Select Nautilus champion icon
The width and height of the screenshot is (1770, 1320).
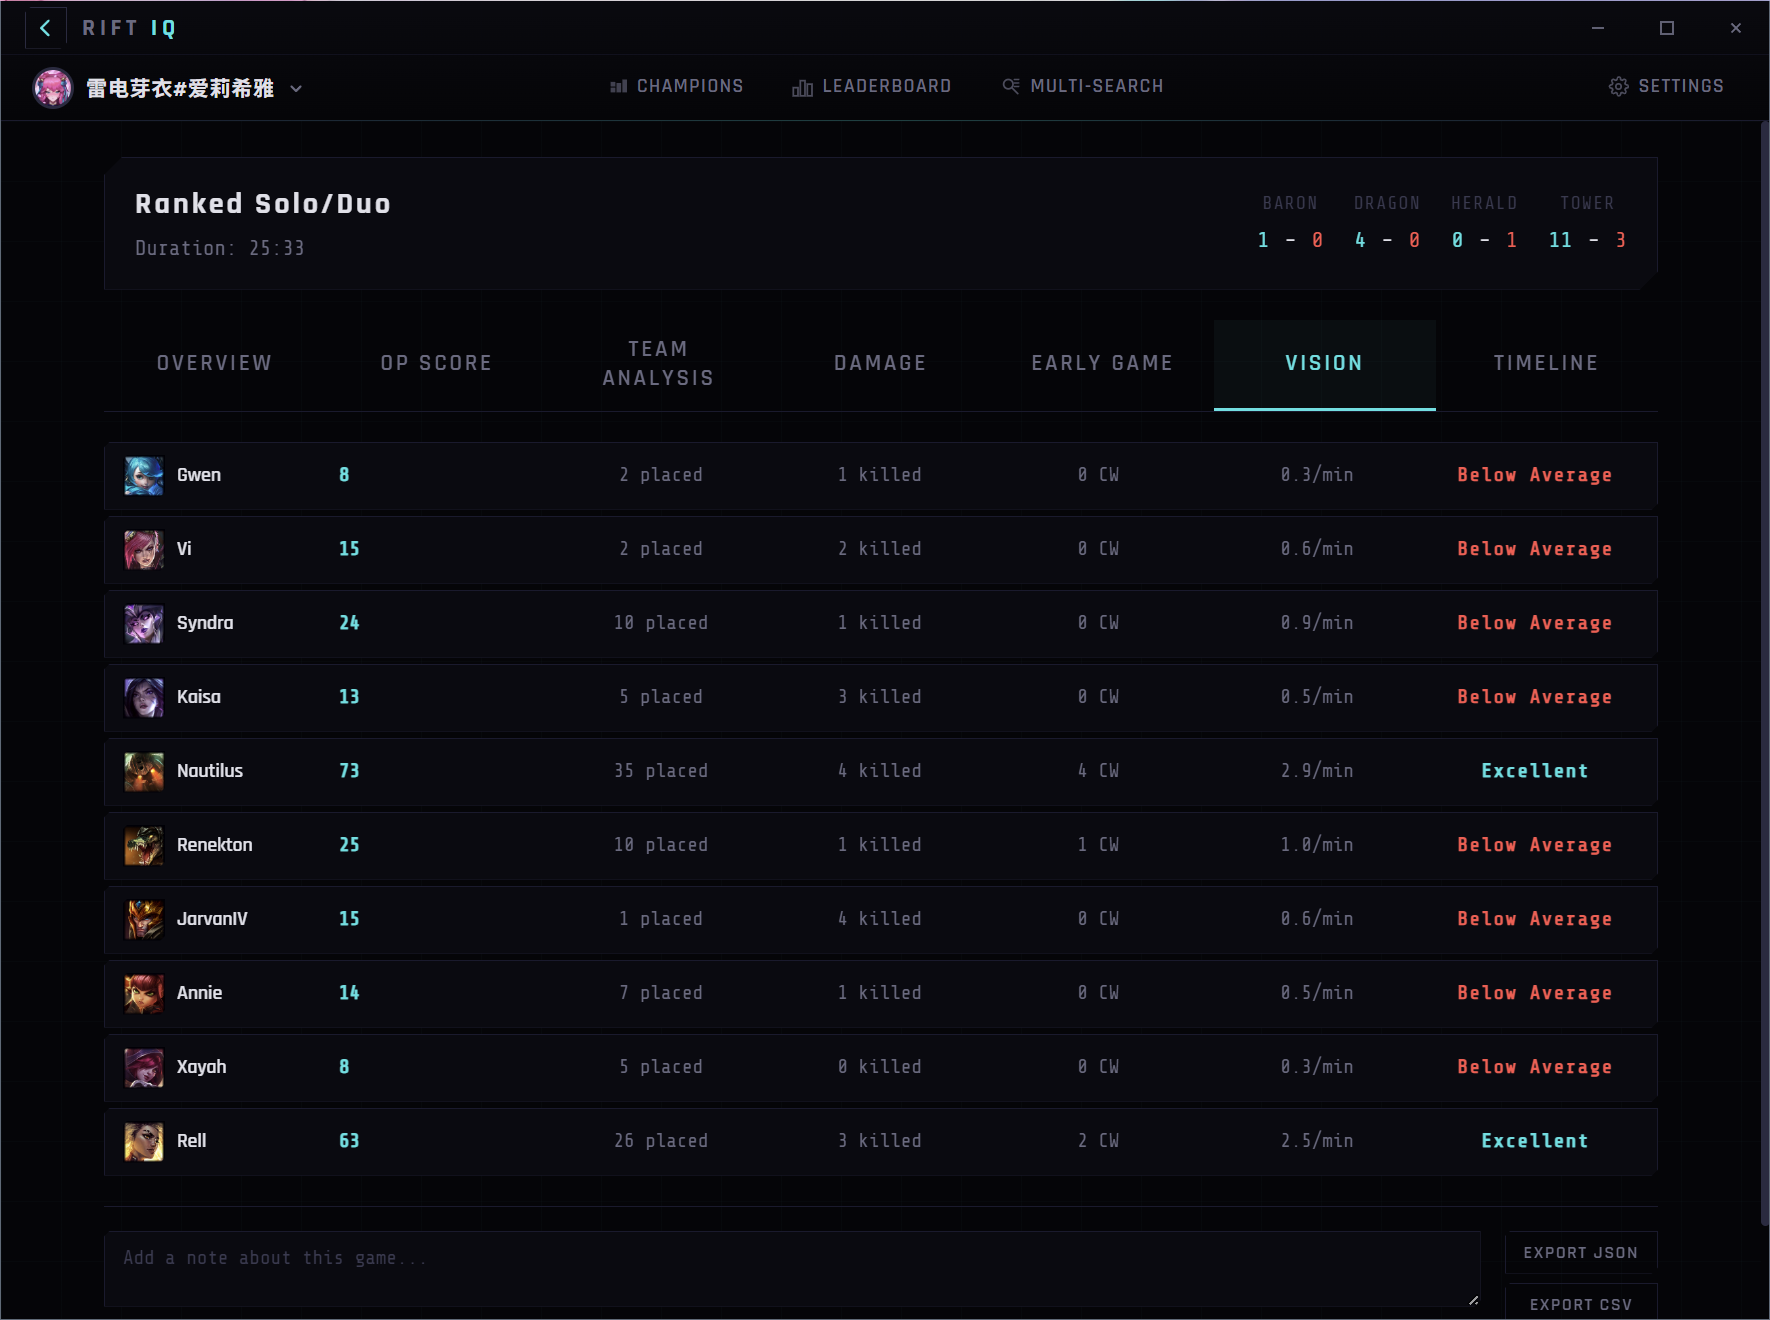[x=144, y=771]
